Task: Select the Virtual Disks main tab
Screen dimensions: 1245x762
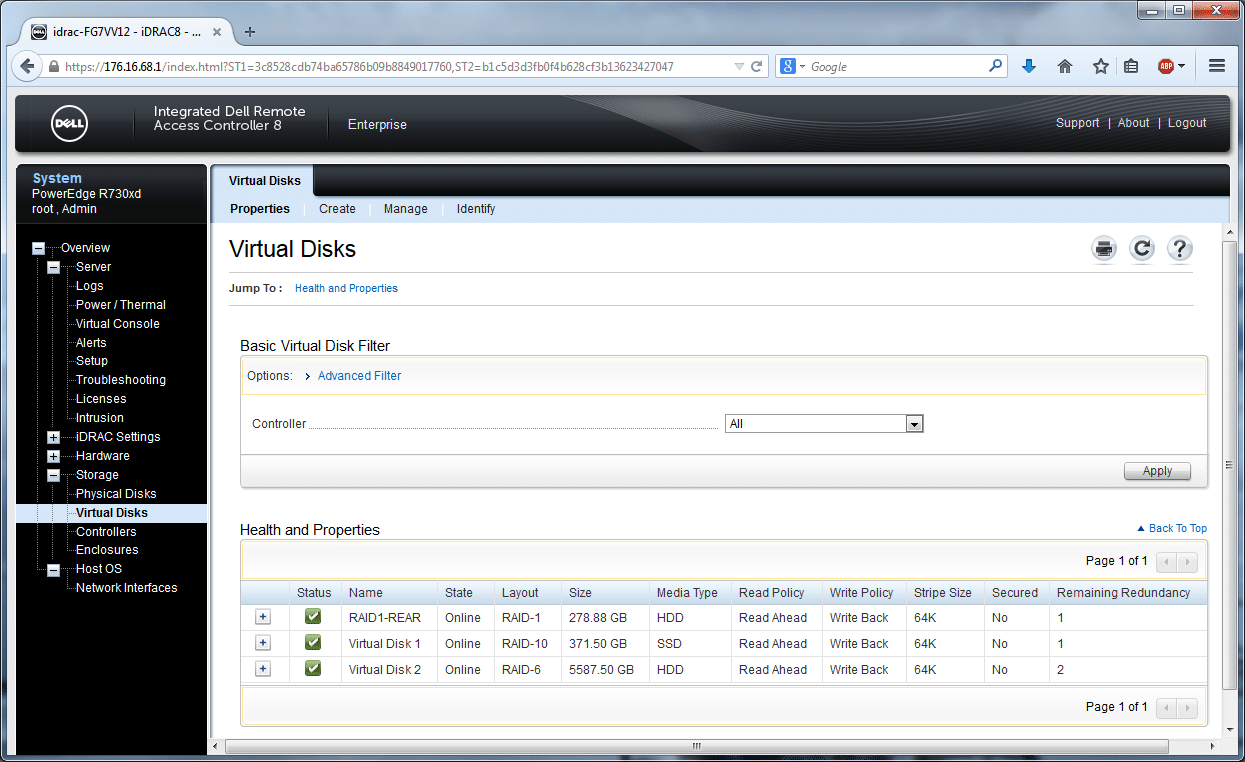Action: click(264, 181)
